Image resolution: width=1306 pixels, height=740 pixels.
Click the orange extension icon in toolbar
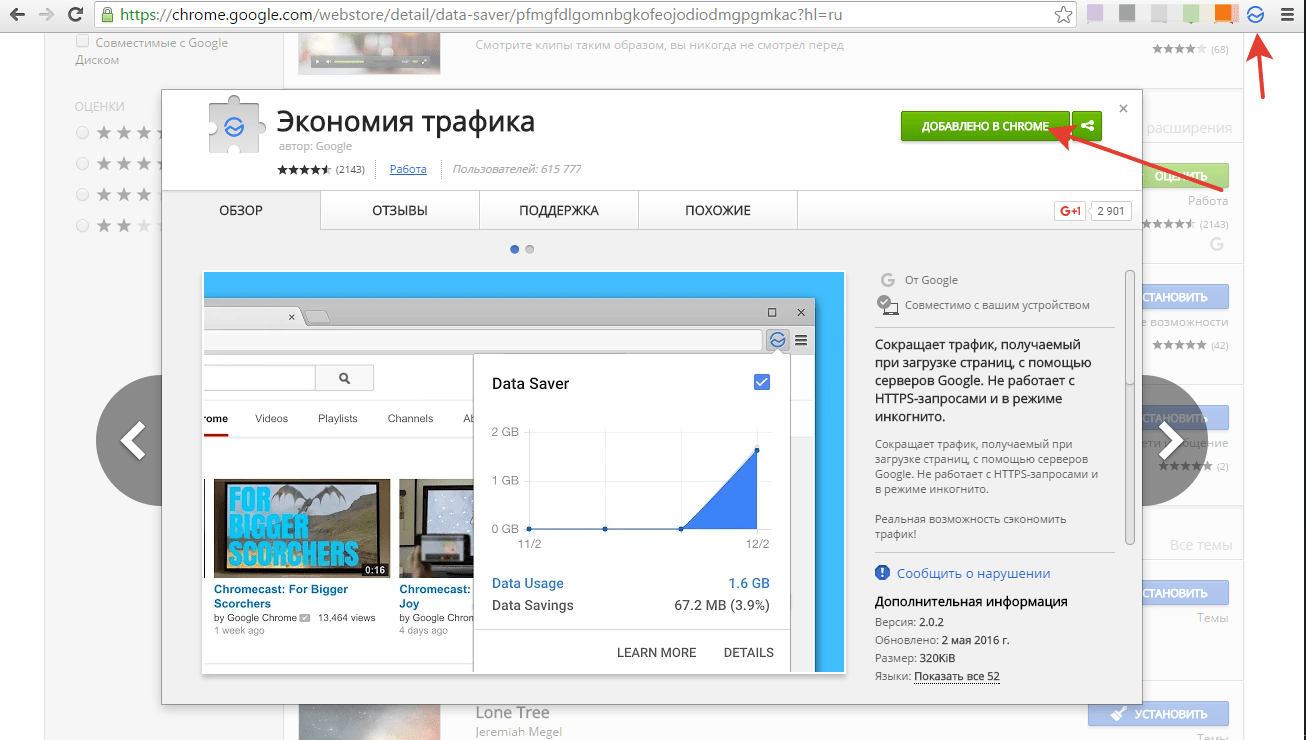(1223, 15)
